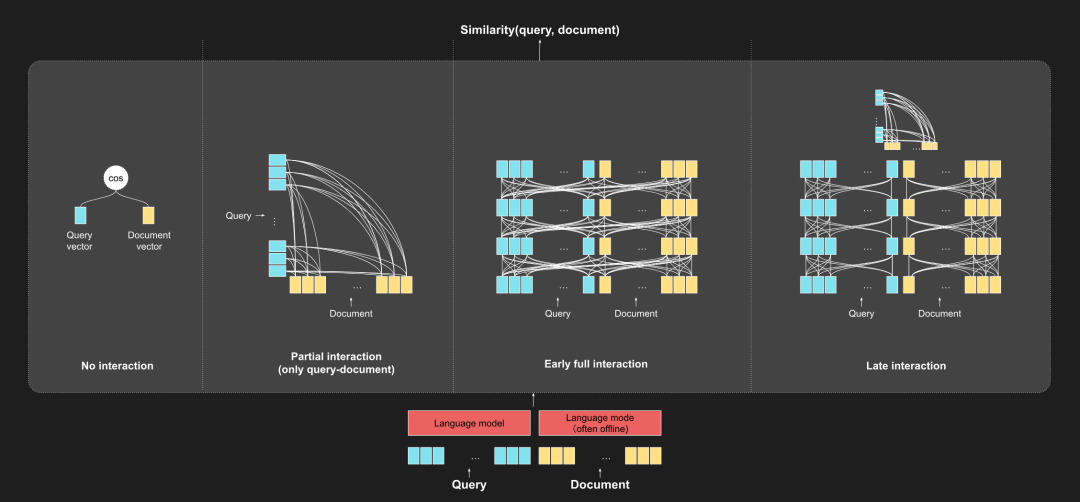
Task: Click the bold "Query" label below token row
Action: pos(469,484)
